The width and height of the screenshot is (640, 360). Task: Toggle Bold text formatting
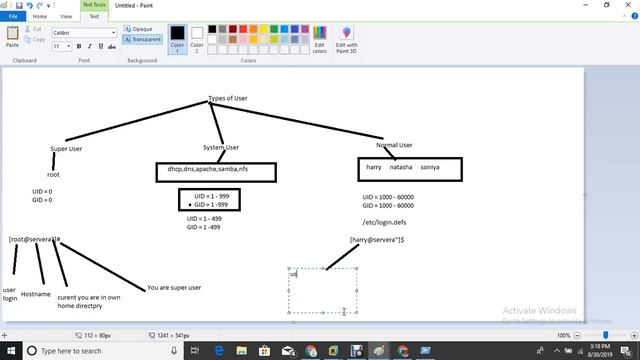tap(79, 47)
